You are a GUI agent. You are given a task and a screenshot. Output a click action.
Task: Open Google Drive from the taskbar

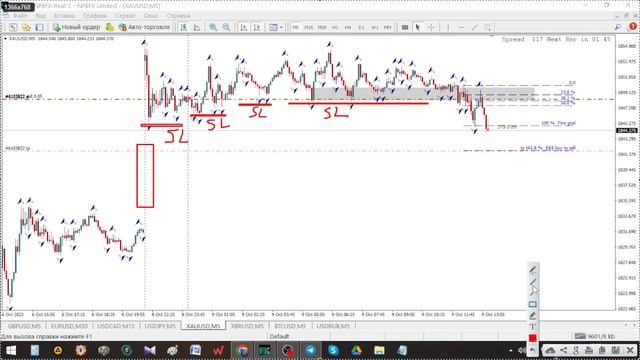click(356, 350)
